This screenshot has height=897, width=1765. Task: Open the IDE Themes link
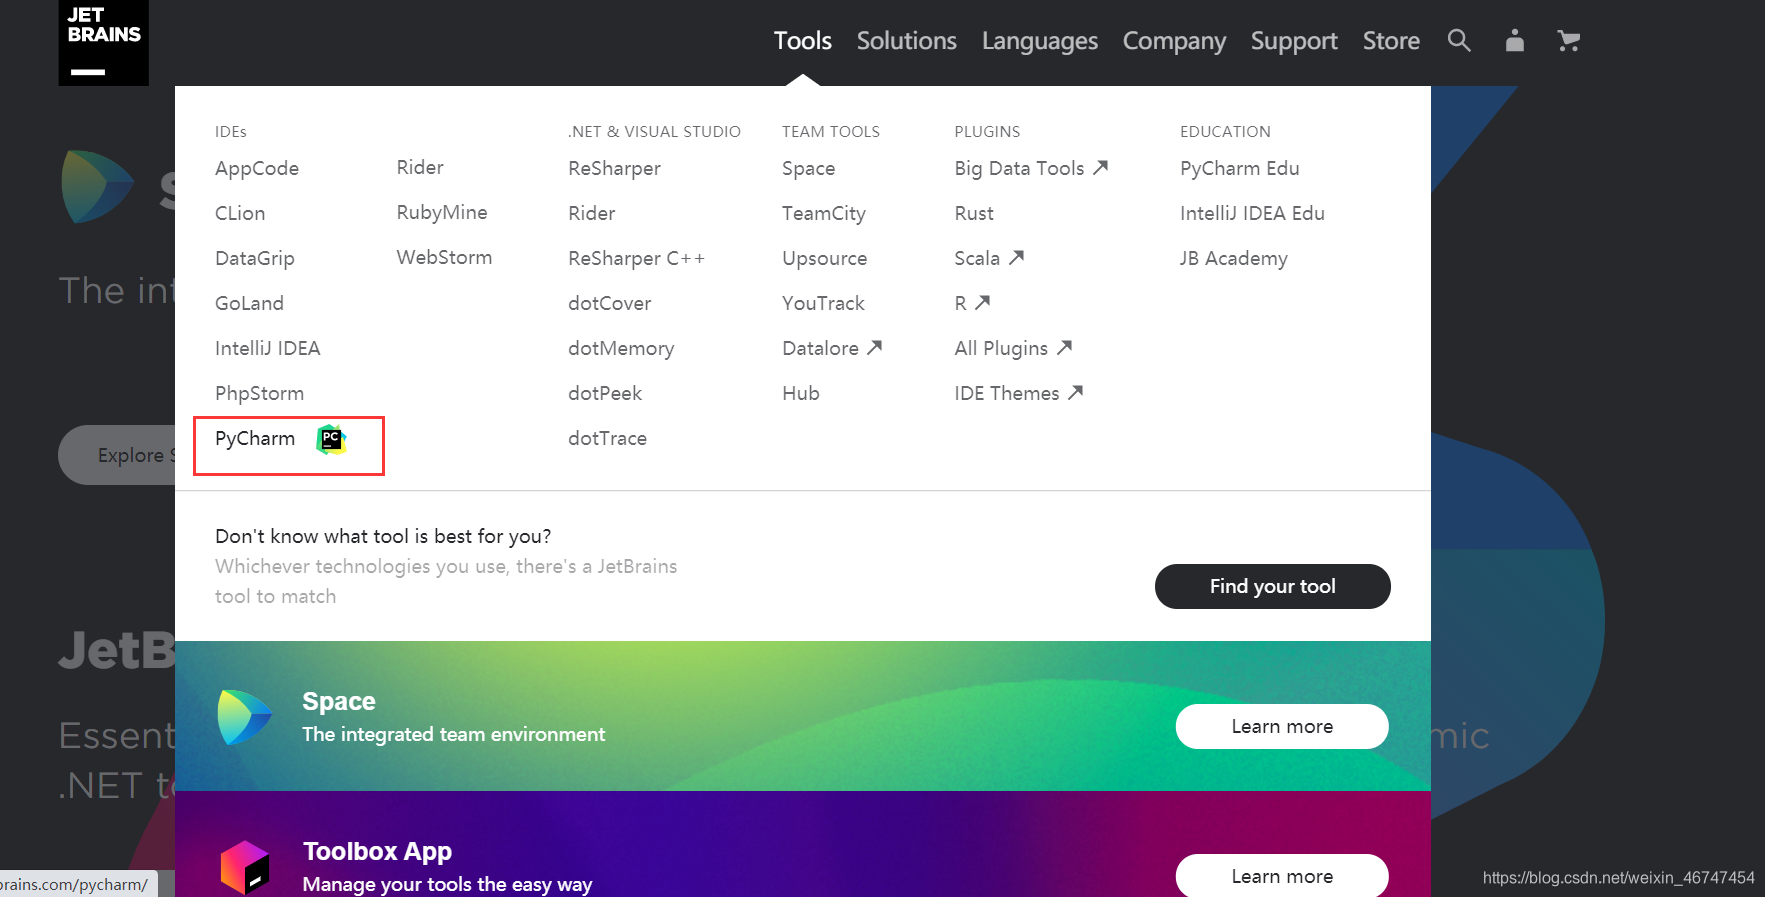(x=1007, y=393)
